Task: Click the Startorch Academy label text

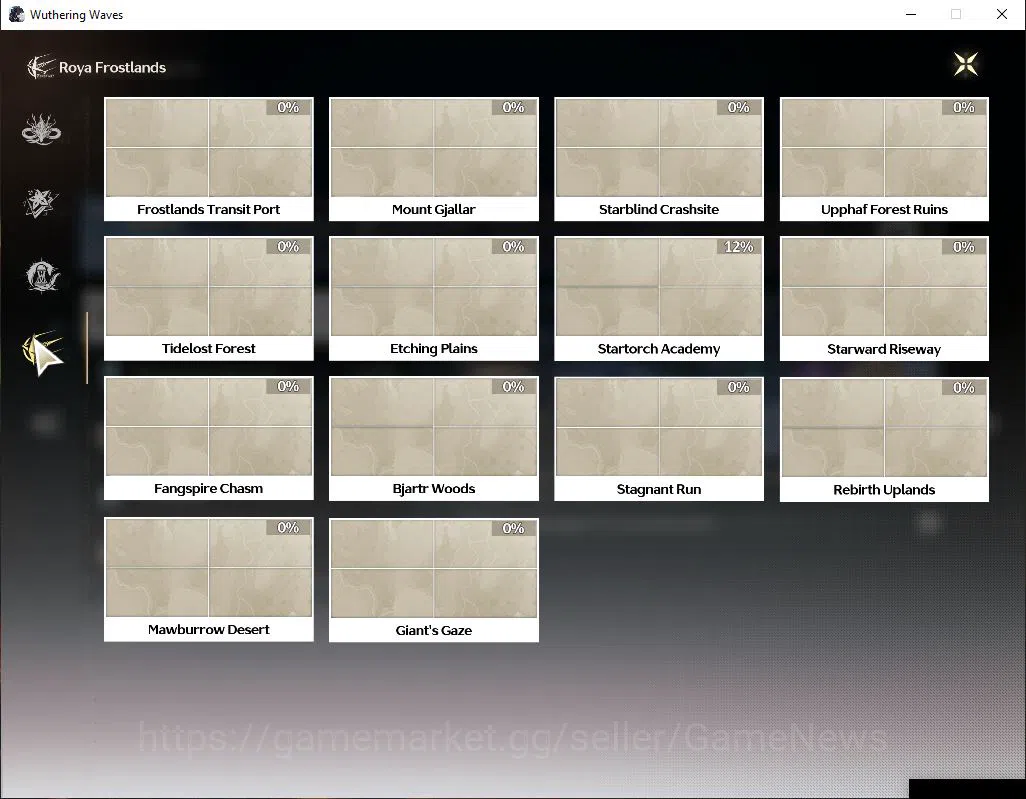Action: [659, 349]
